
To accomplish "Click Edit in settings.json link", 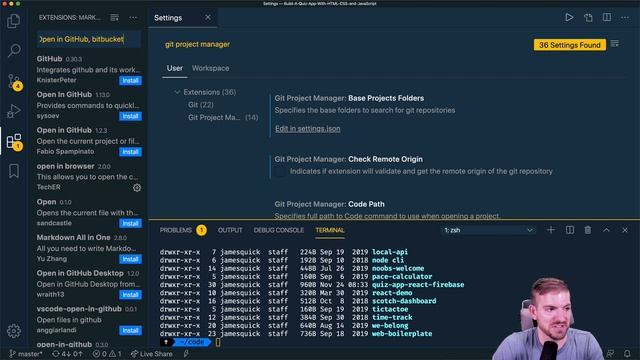I will pos(307,129).
